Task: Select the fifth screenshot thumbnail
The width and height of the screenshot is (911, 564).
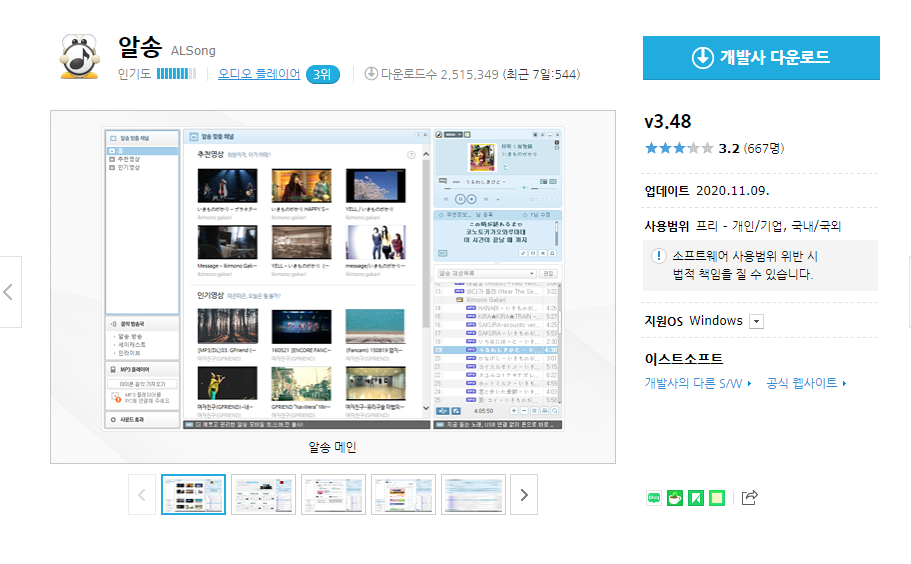Action: pos(474,495)
